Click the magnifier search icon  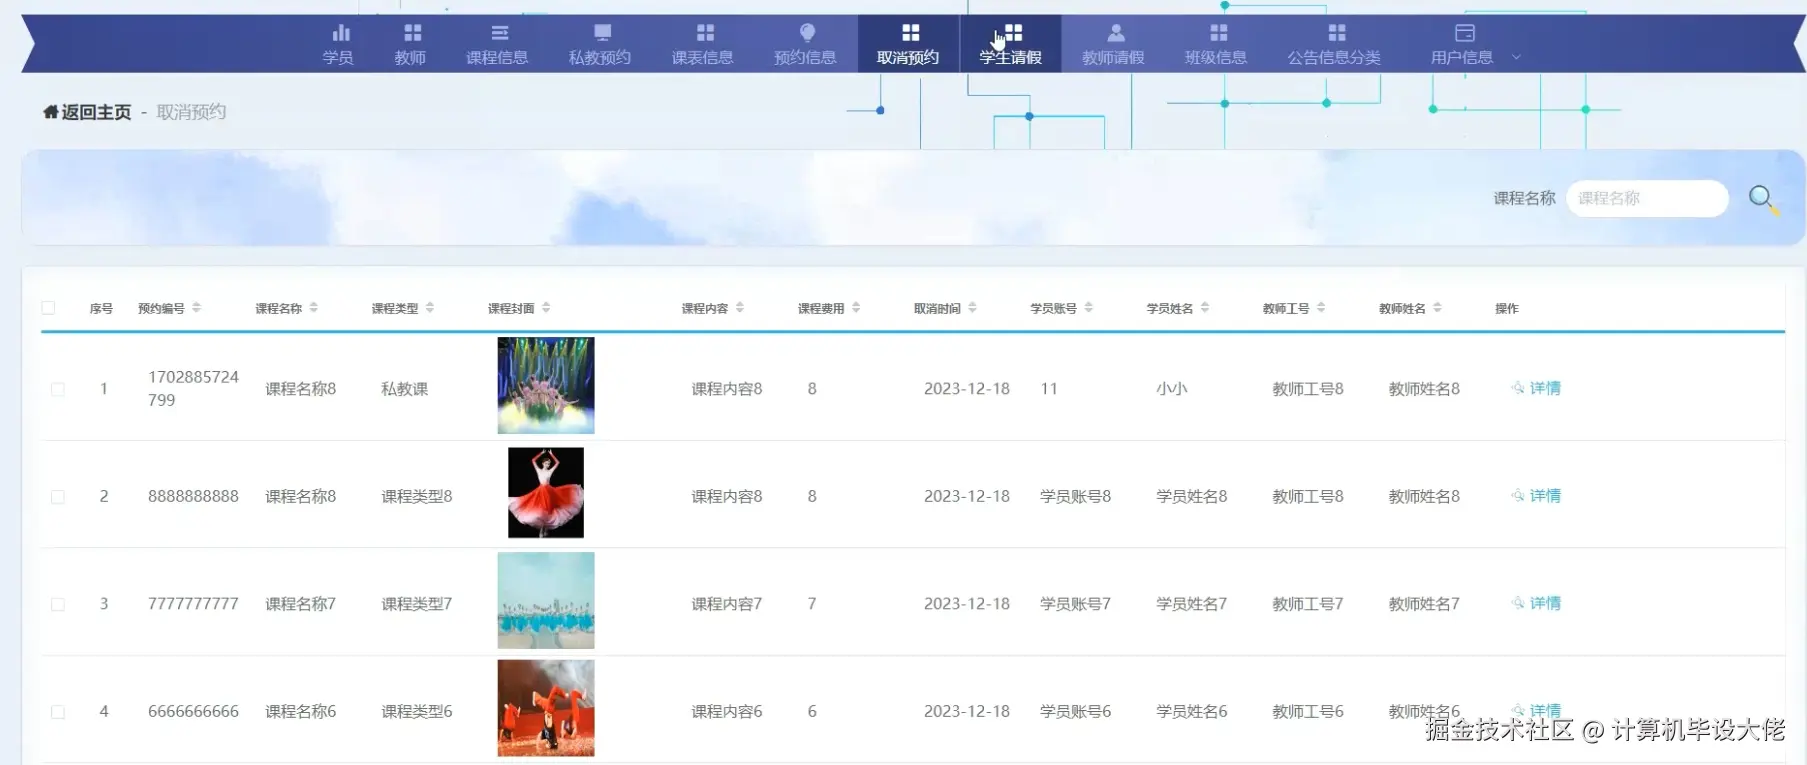tap(1763, 199)
